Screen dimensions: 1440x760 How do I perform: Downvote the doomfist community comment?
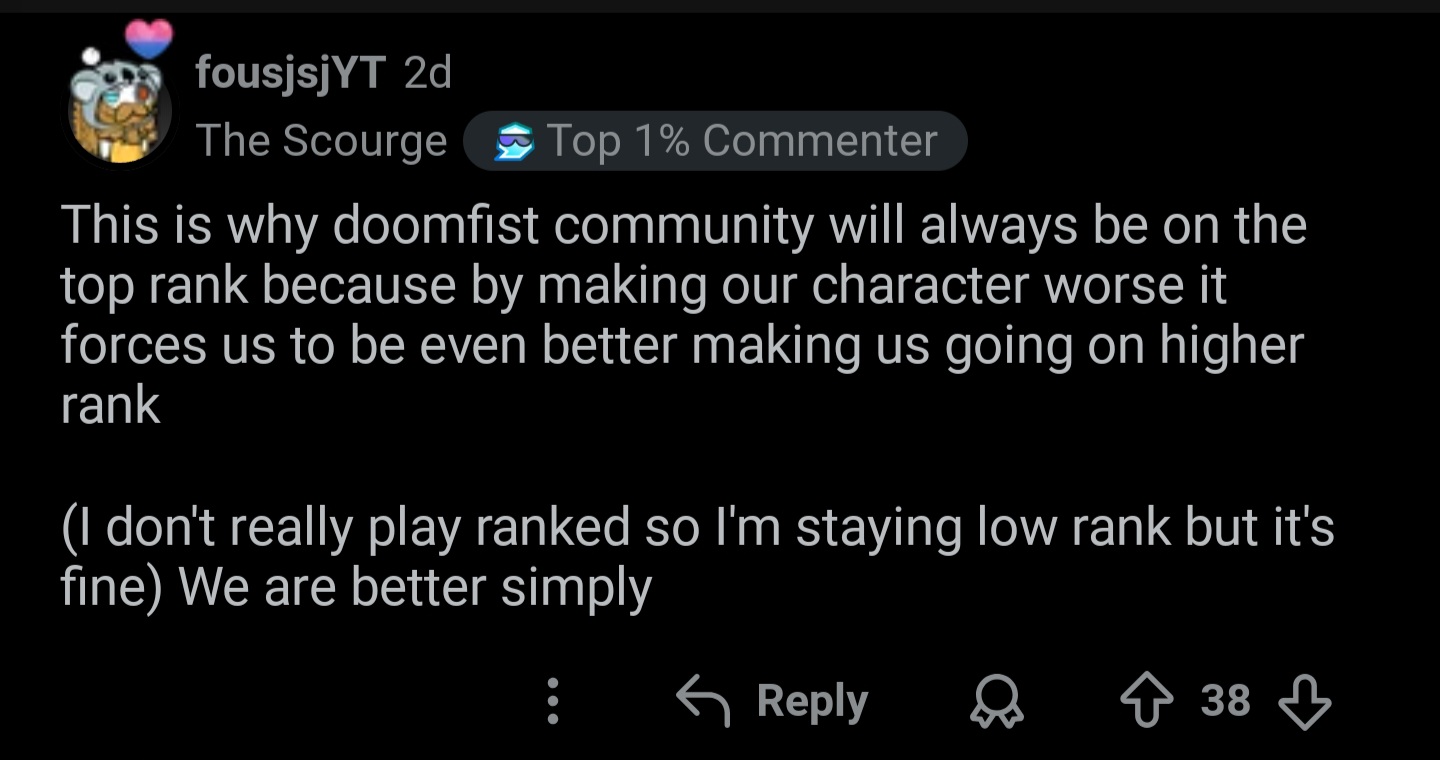coord(1305,701)
